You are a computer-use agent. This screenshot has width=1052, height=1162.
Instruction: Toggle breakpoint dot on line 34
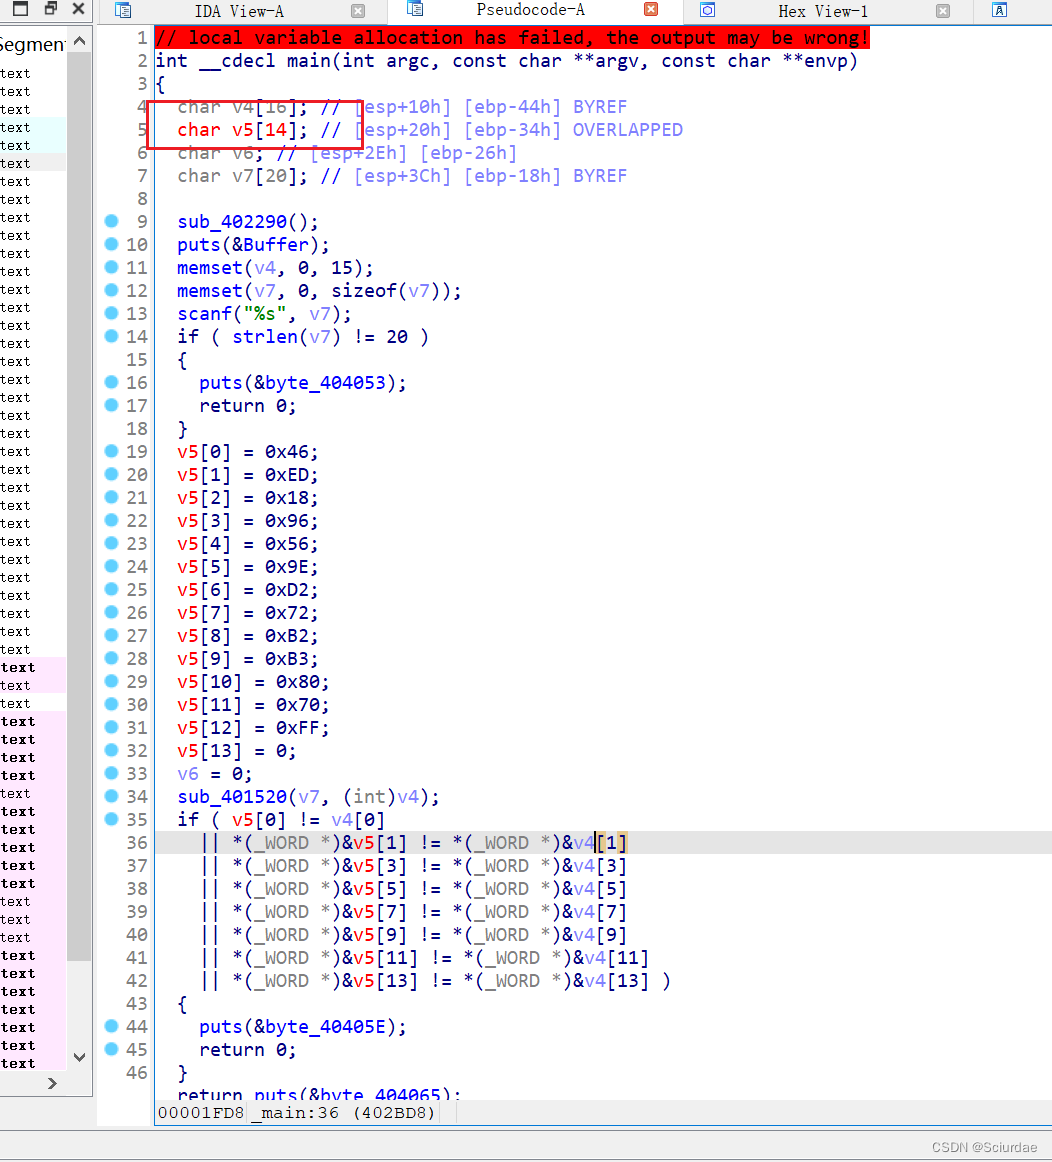click(x=112, y=796)
